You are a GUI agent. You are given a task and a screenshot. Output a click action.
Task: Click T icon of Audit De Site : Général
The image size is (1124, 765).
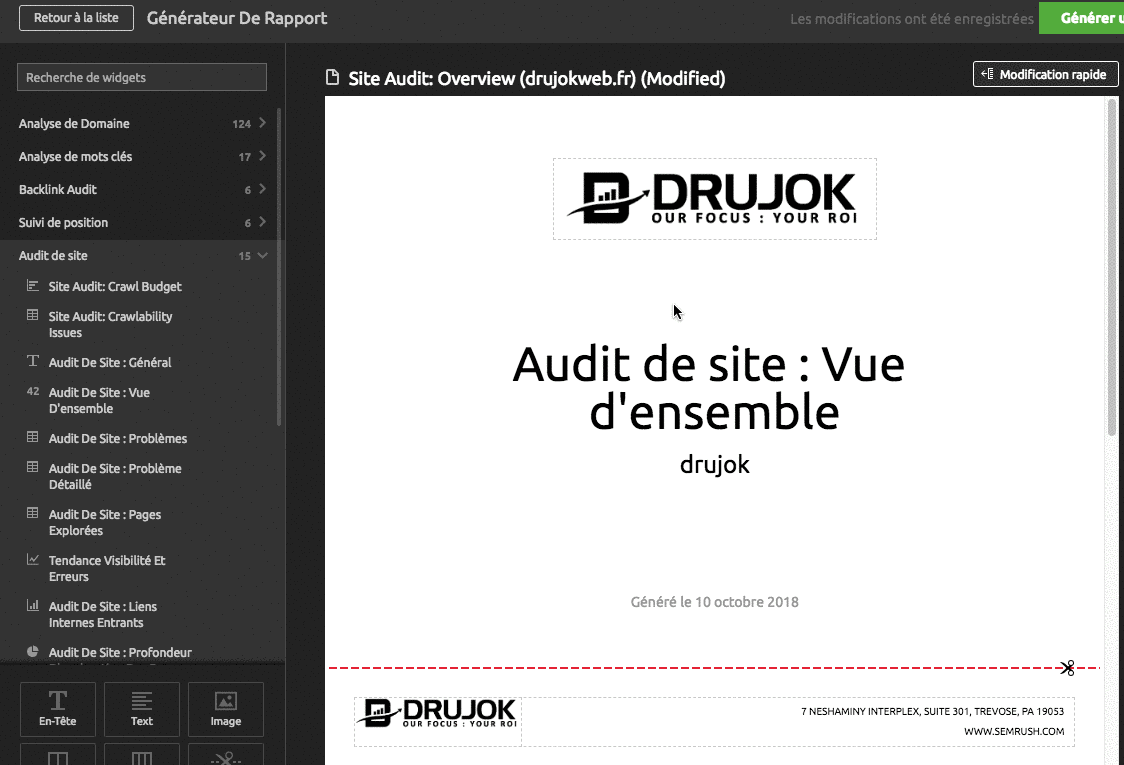pos(32,361)
